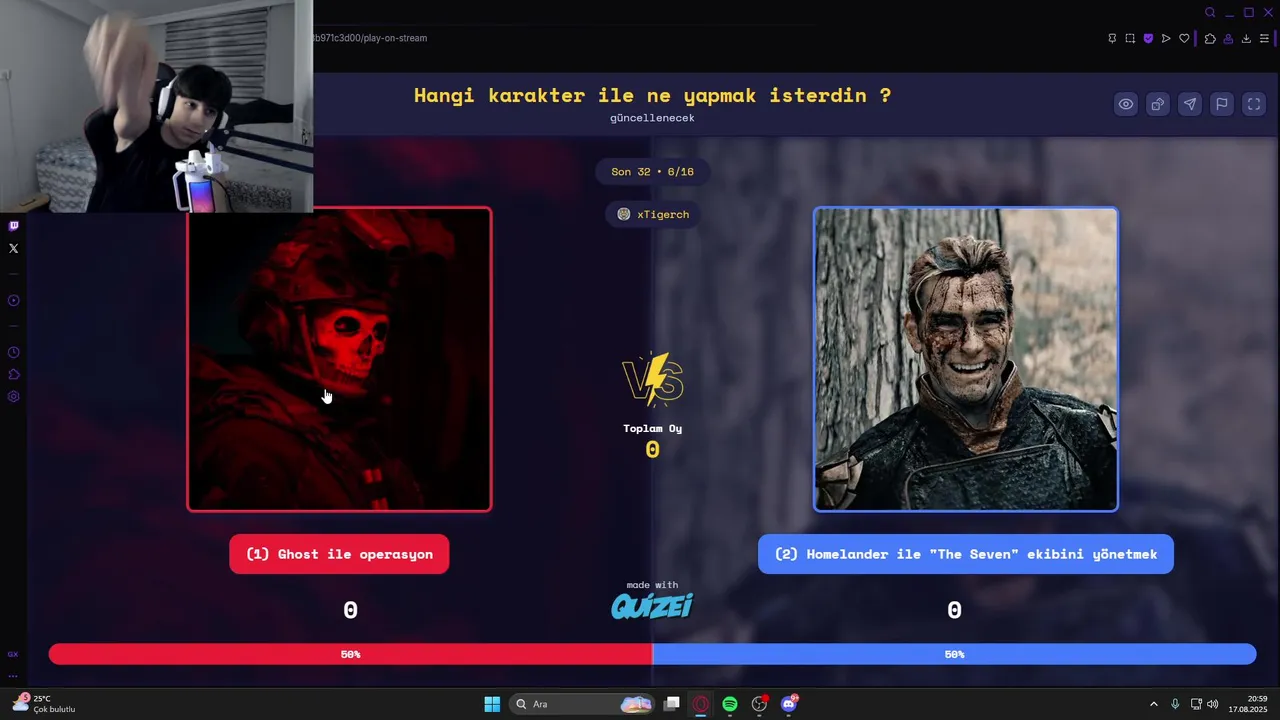This screenshot has height=720, width=1280.
Task: Bookmark the page with the heart icon
Action: click(1184, 38)
